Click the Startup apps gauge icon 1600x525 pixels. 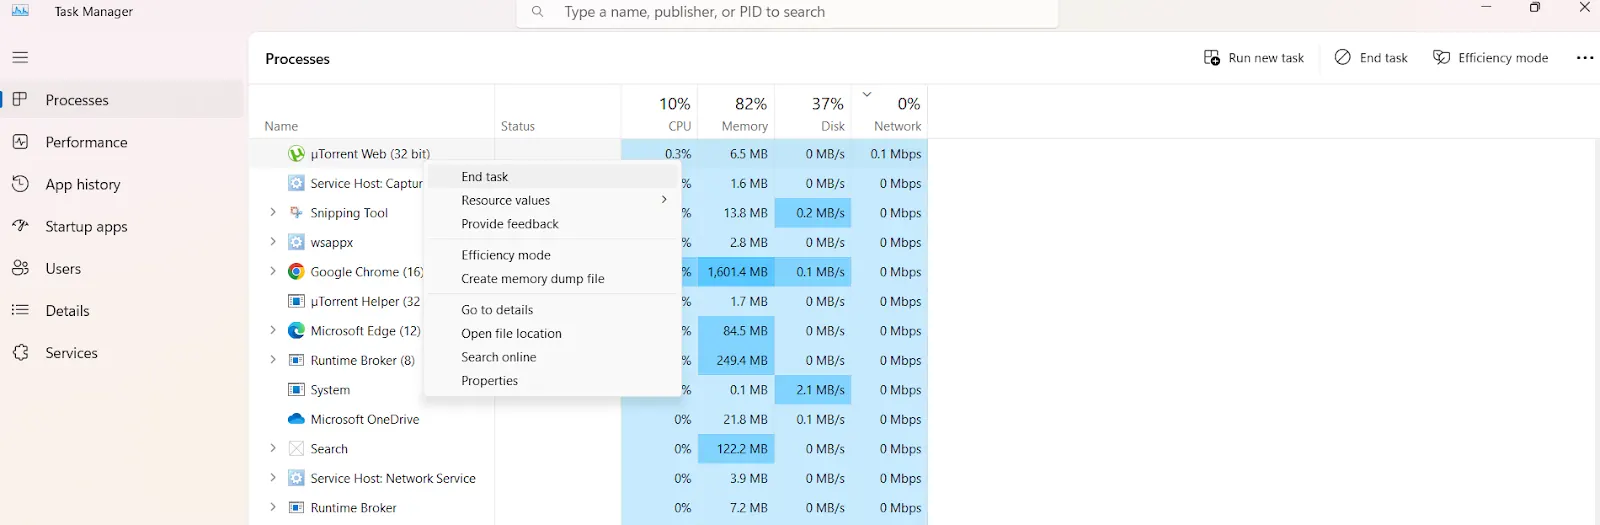tap(20, 226)
